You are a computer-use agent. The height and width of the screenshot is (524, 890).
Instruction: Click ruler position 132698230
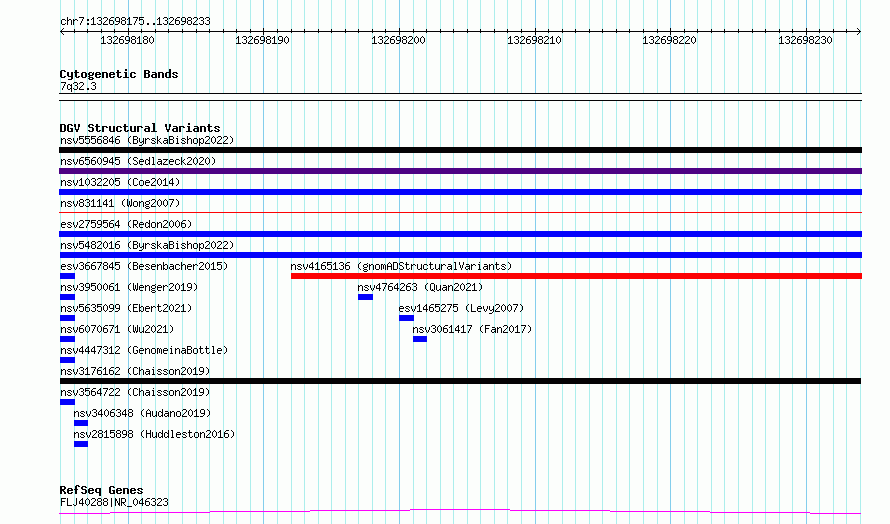805,40
